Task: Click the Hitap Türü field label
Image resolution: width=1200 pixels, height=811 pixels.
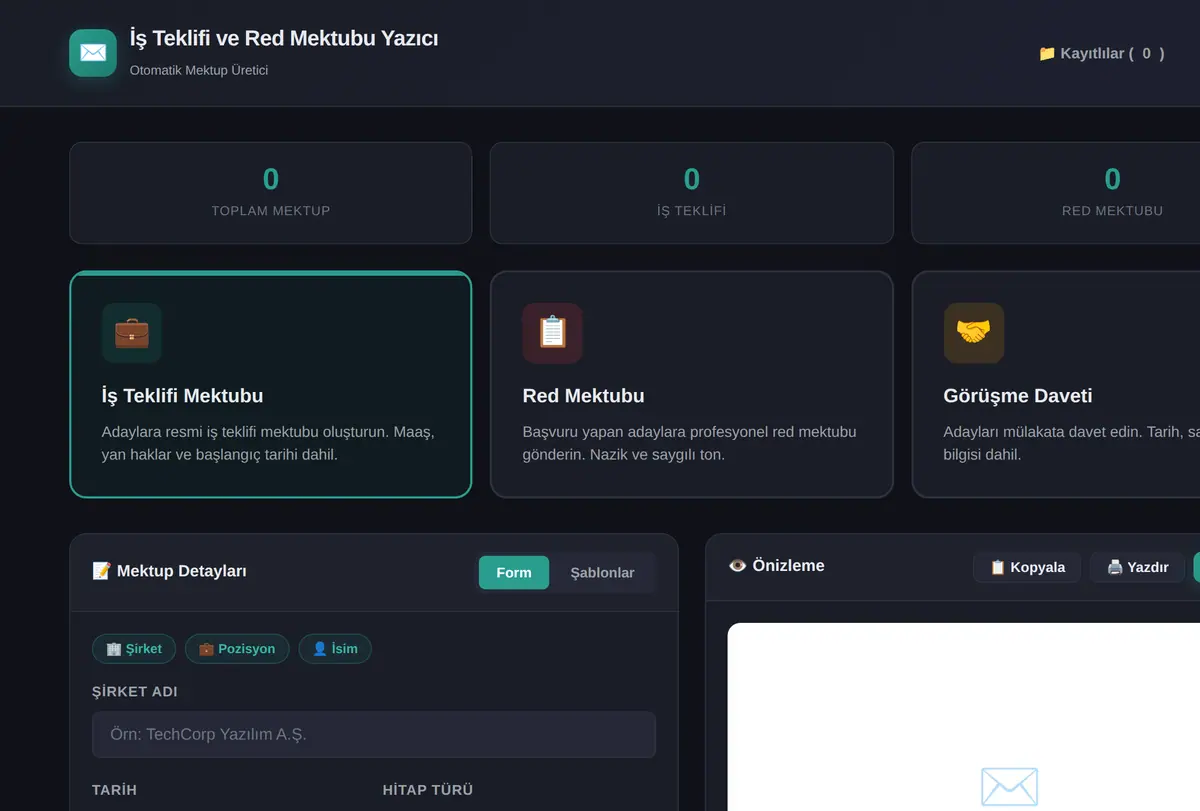Action: tap(428, 790)
